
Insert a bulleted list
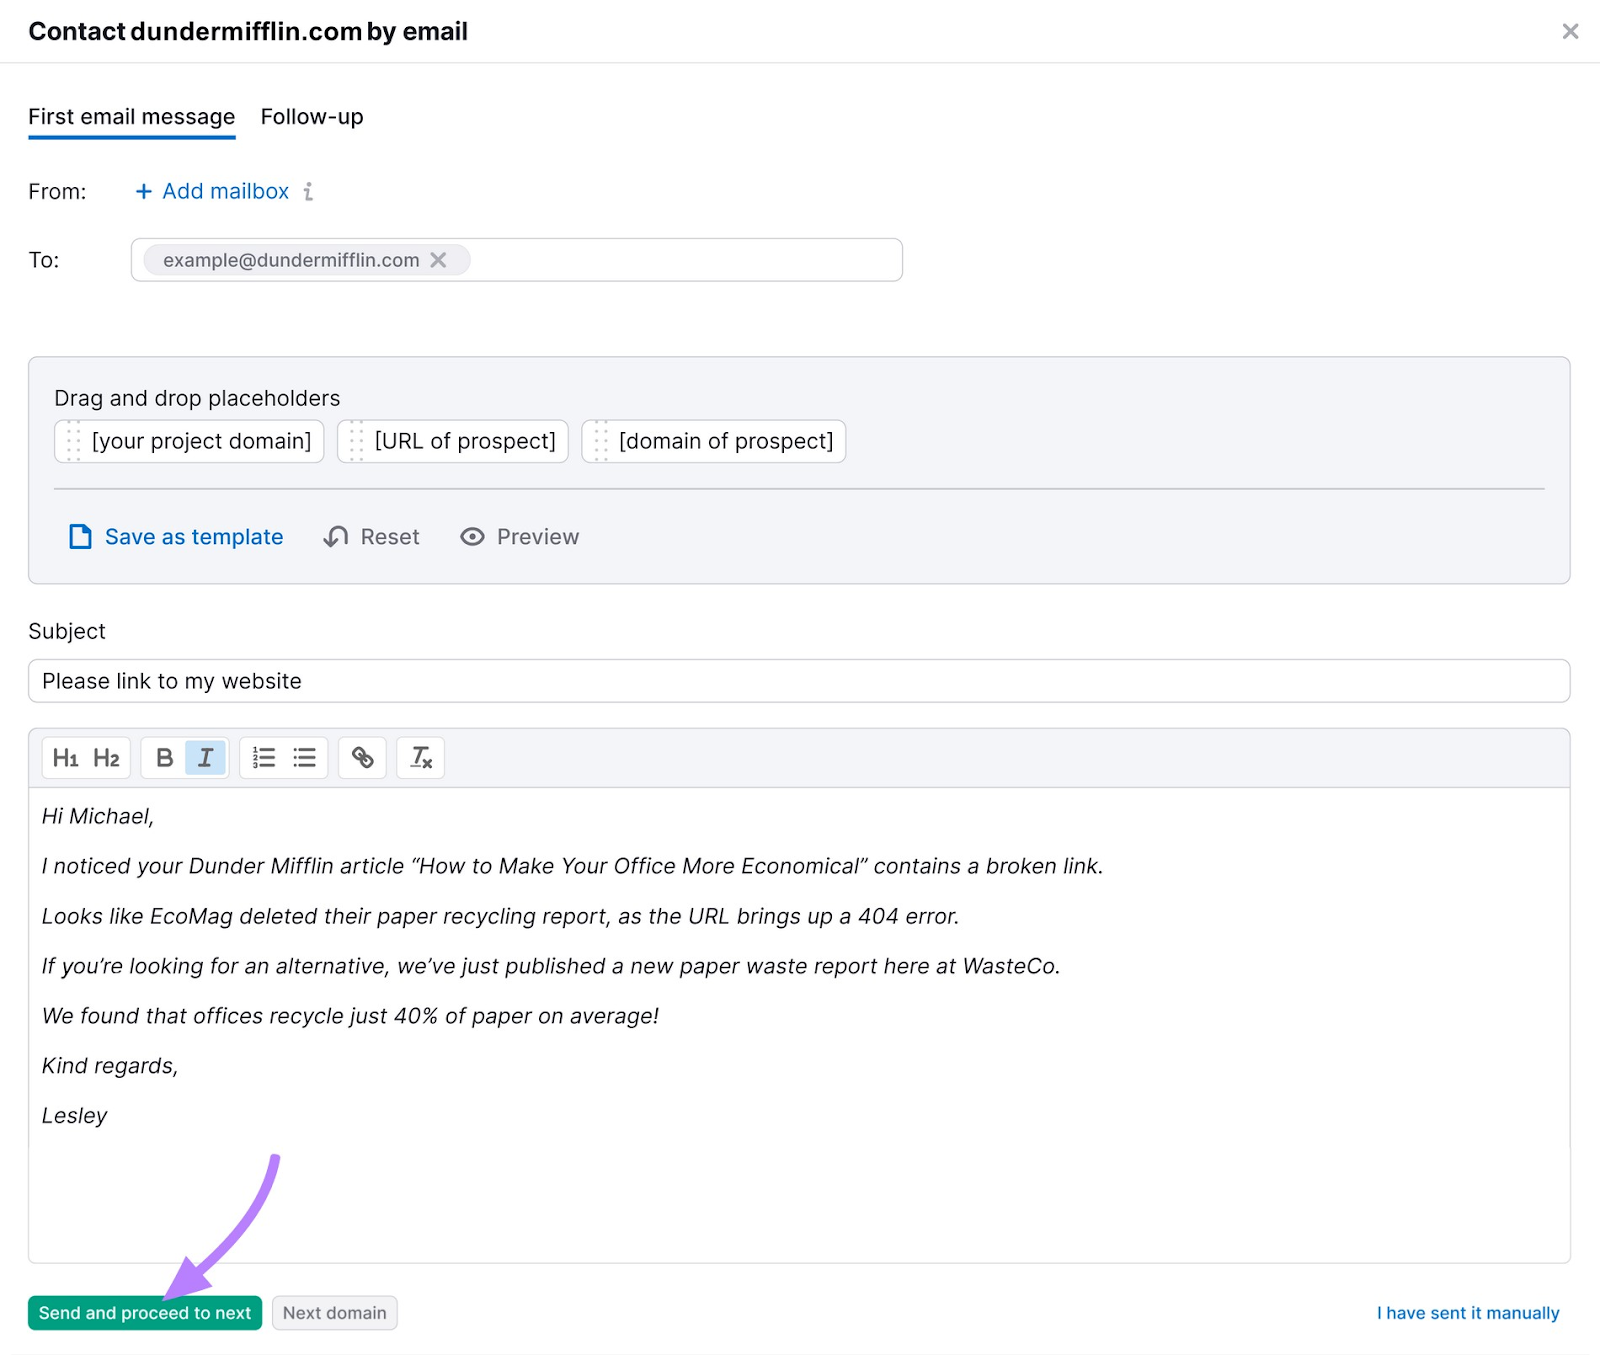click(305, 758)
